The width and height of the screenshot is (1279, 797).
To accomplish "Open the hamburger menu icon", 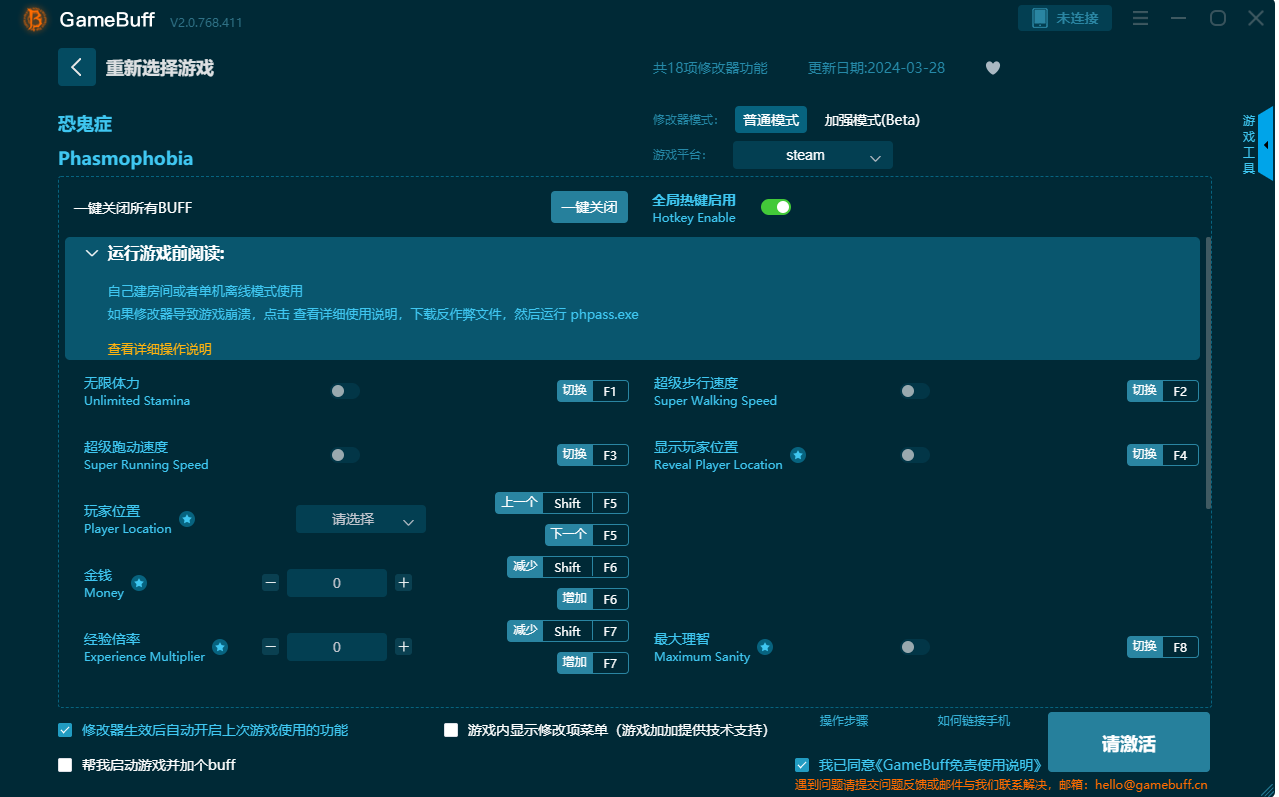I will click(x=1141, y=18).
